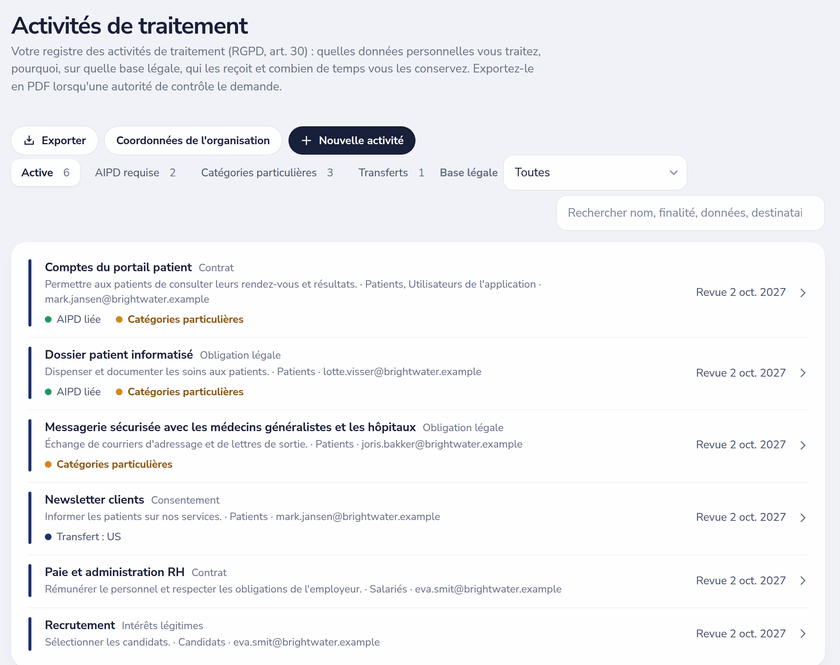Click Catégories particulières tag on Comptes du portail
840x665 pixels.
180,319
